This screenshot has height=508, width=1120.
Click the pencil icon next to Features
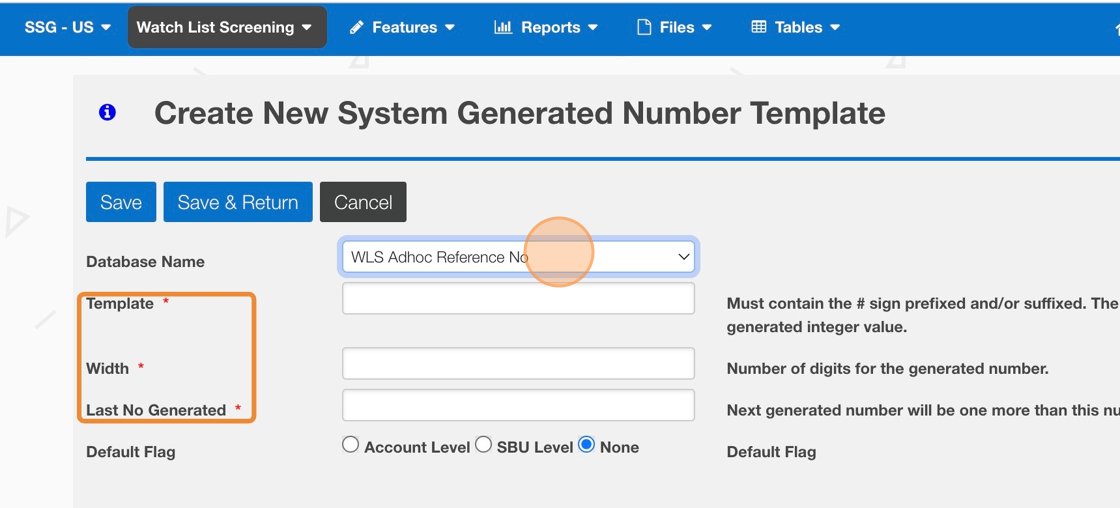point(356,28)
